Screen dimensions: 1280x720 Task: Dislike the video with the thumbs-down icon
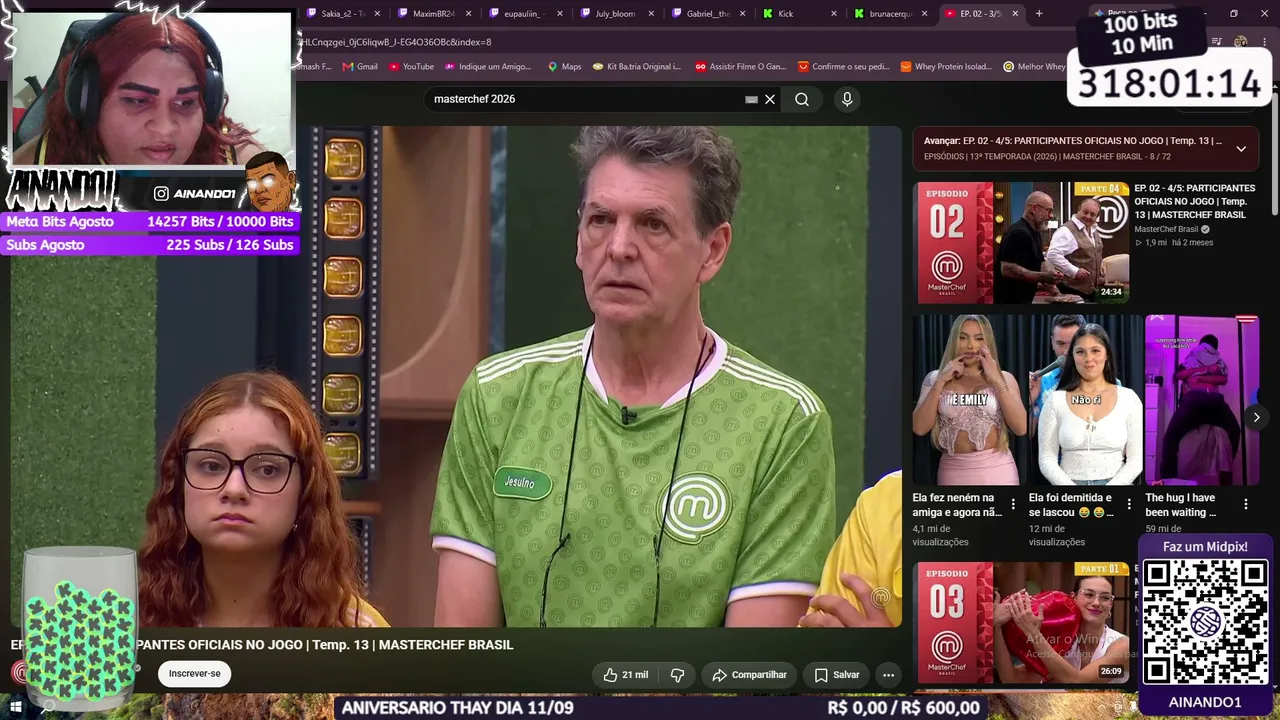(x=677, y=675)
